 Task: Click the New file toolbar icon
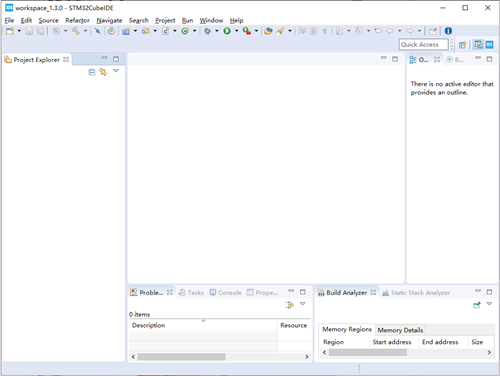(10, 31)
